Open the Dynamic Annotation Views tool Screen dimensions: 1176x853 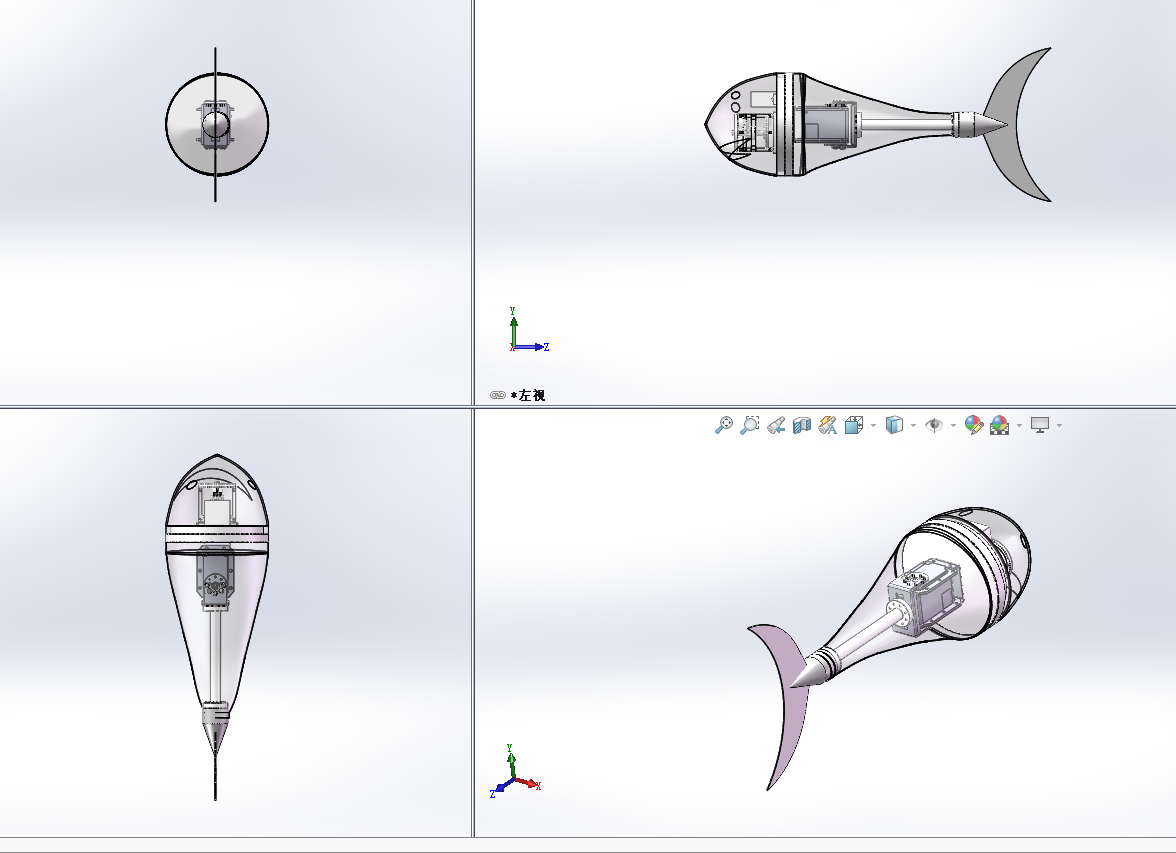point(827,425)
